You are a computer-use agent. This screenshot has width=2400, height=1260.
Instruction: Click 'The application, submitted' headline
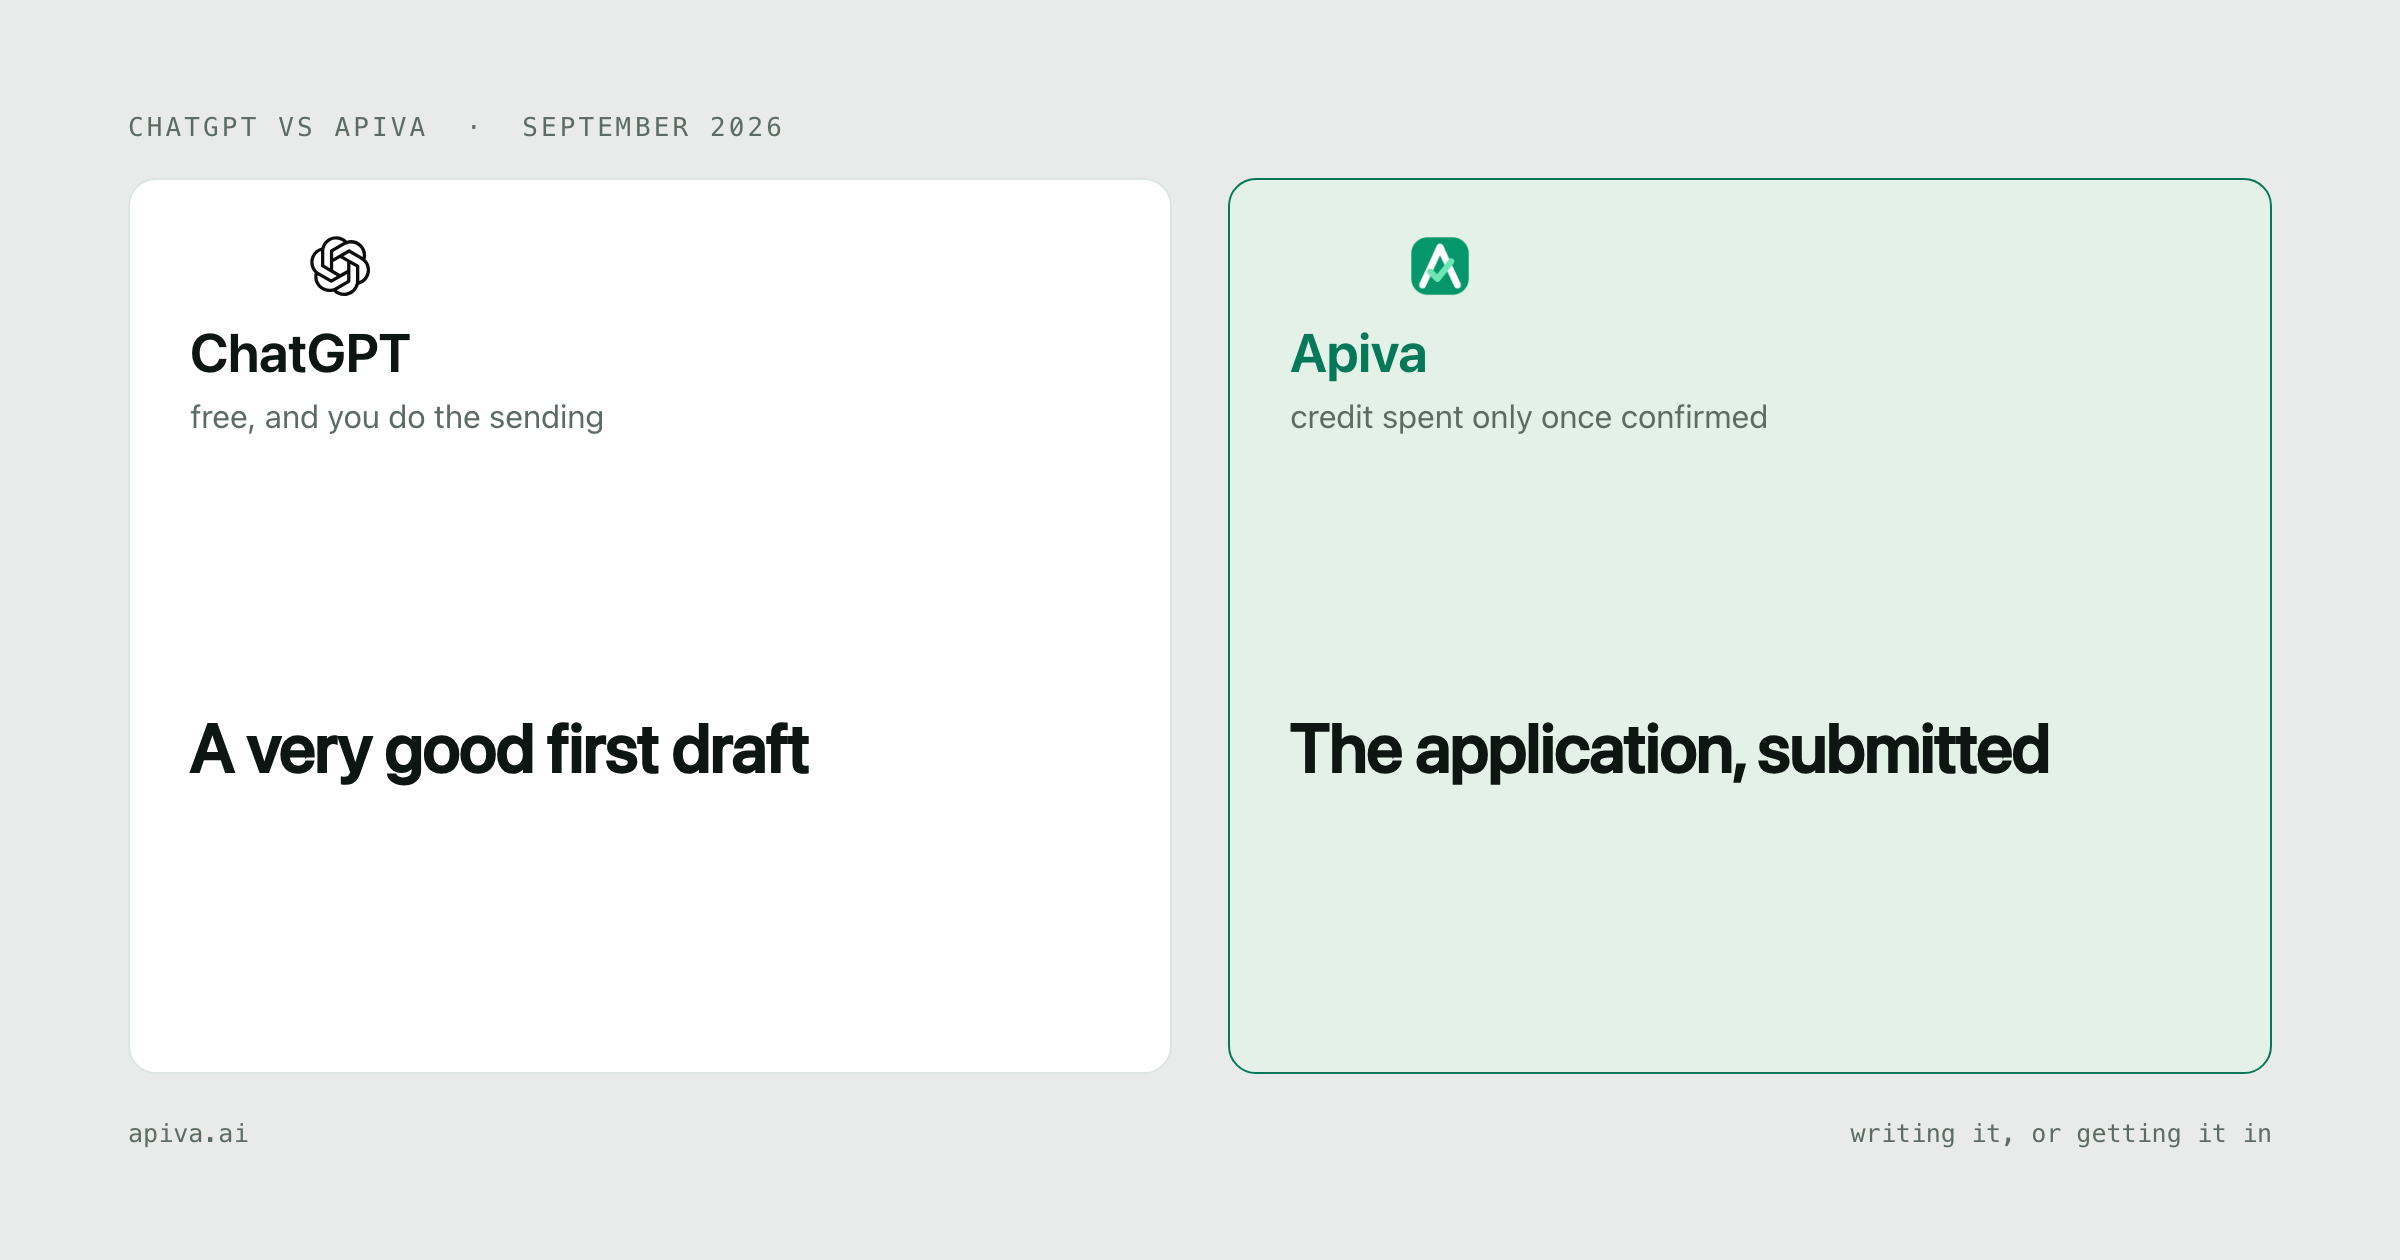pos(1669,750)
